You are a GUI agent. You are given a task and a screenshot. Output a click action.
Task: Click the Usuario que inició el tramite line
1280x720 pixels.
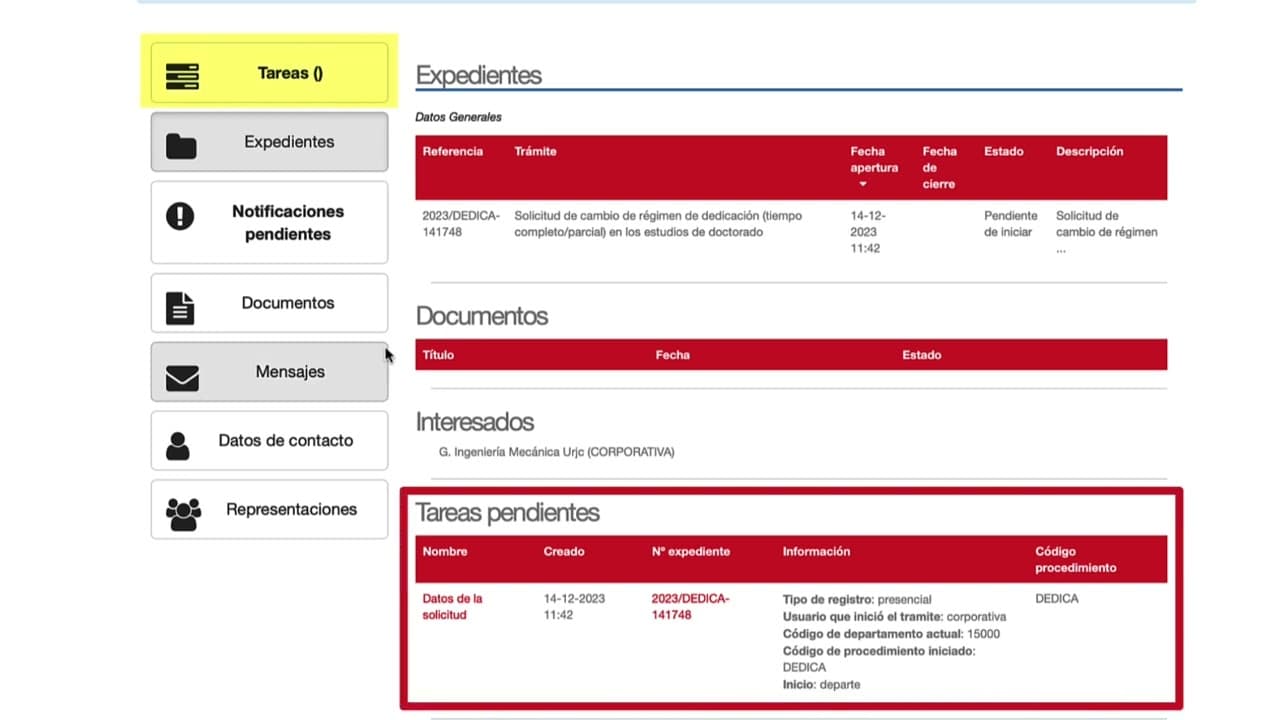coord(894,617)
